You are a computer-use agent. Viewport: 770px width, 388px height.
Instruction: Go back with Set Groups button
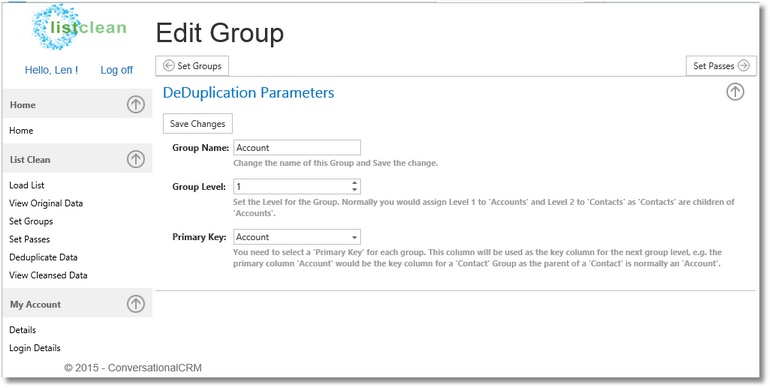click(192, 66)
